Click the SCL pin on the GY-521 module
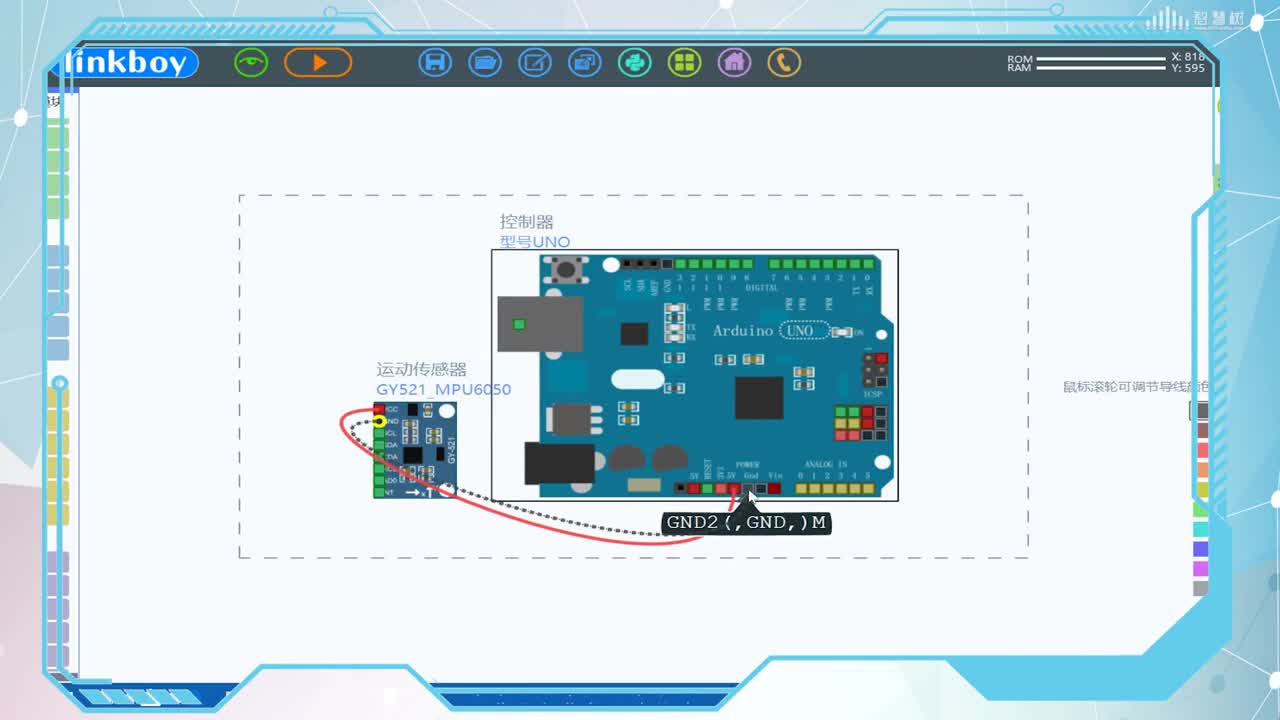1280x720 pixels. (380, 433)
